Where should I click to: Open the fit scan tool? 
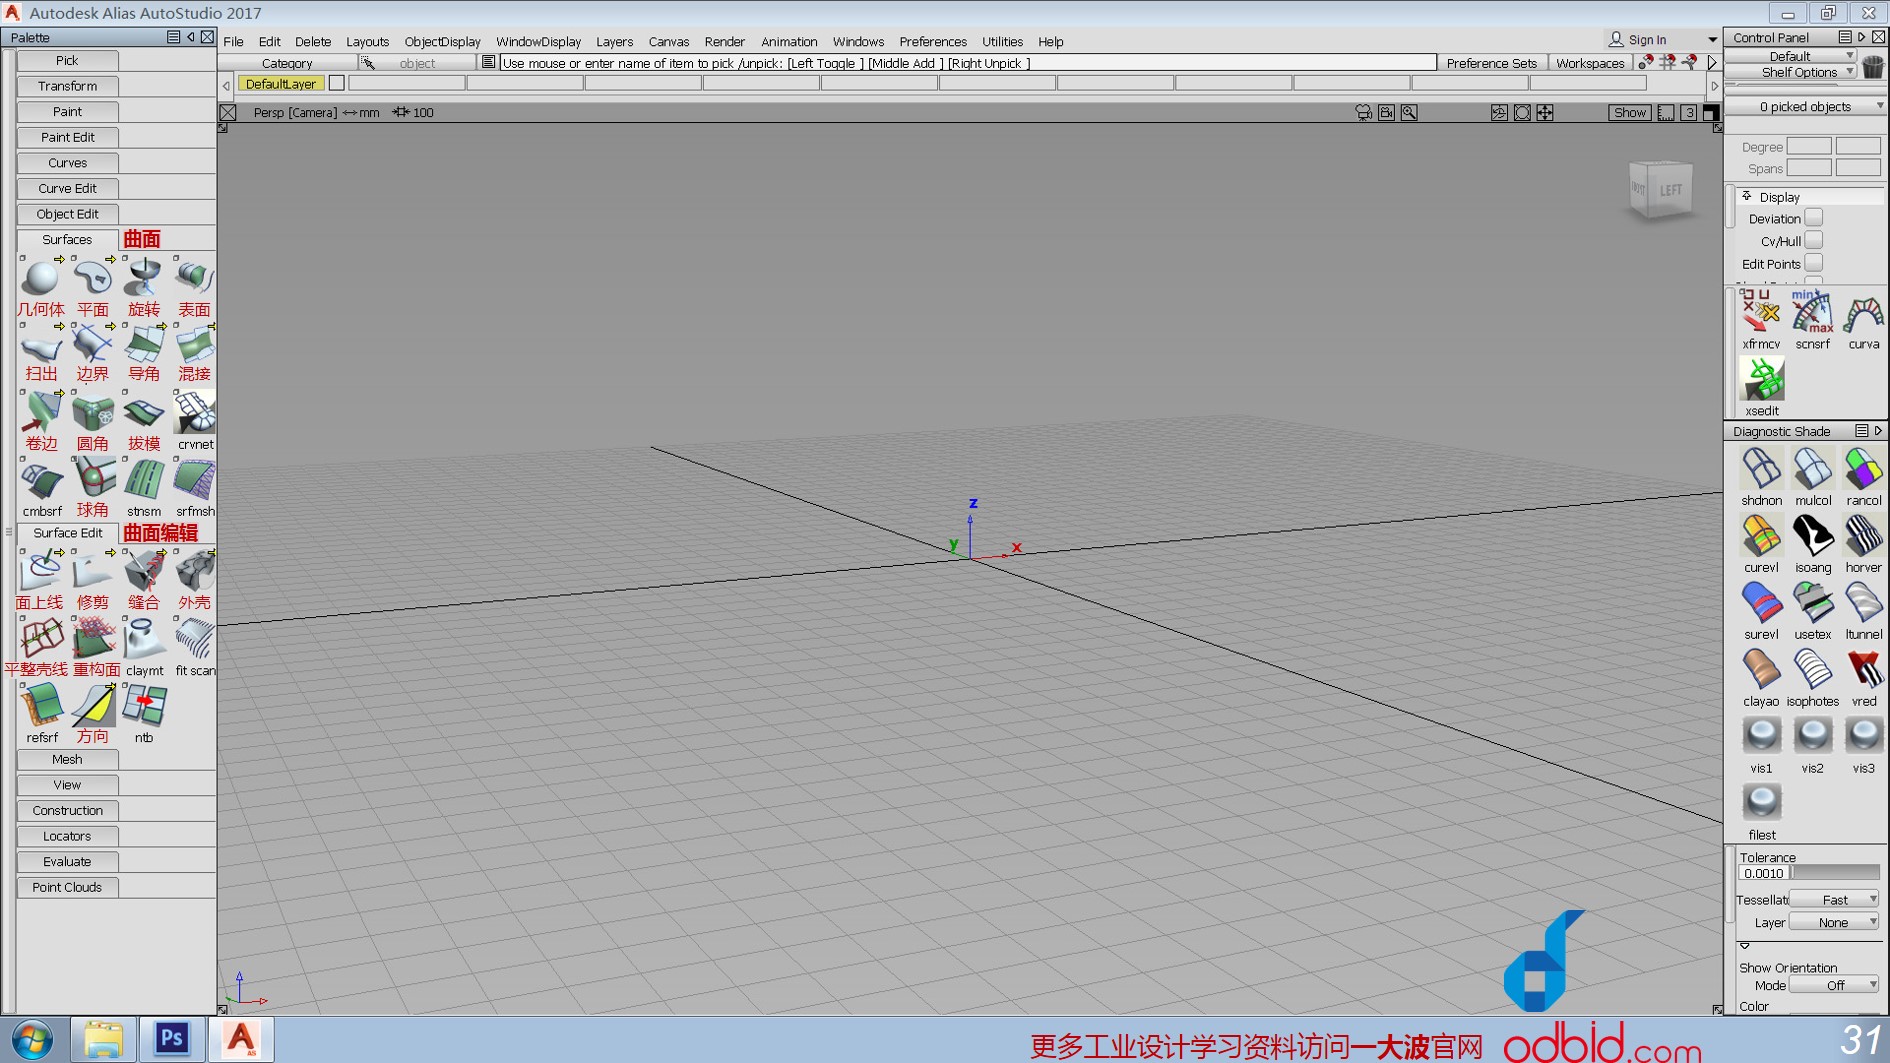pyautogui.click(x=194, y=638)
